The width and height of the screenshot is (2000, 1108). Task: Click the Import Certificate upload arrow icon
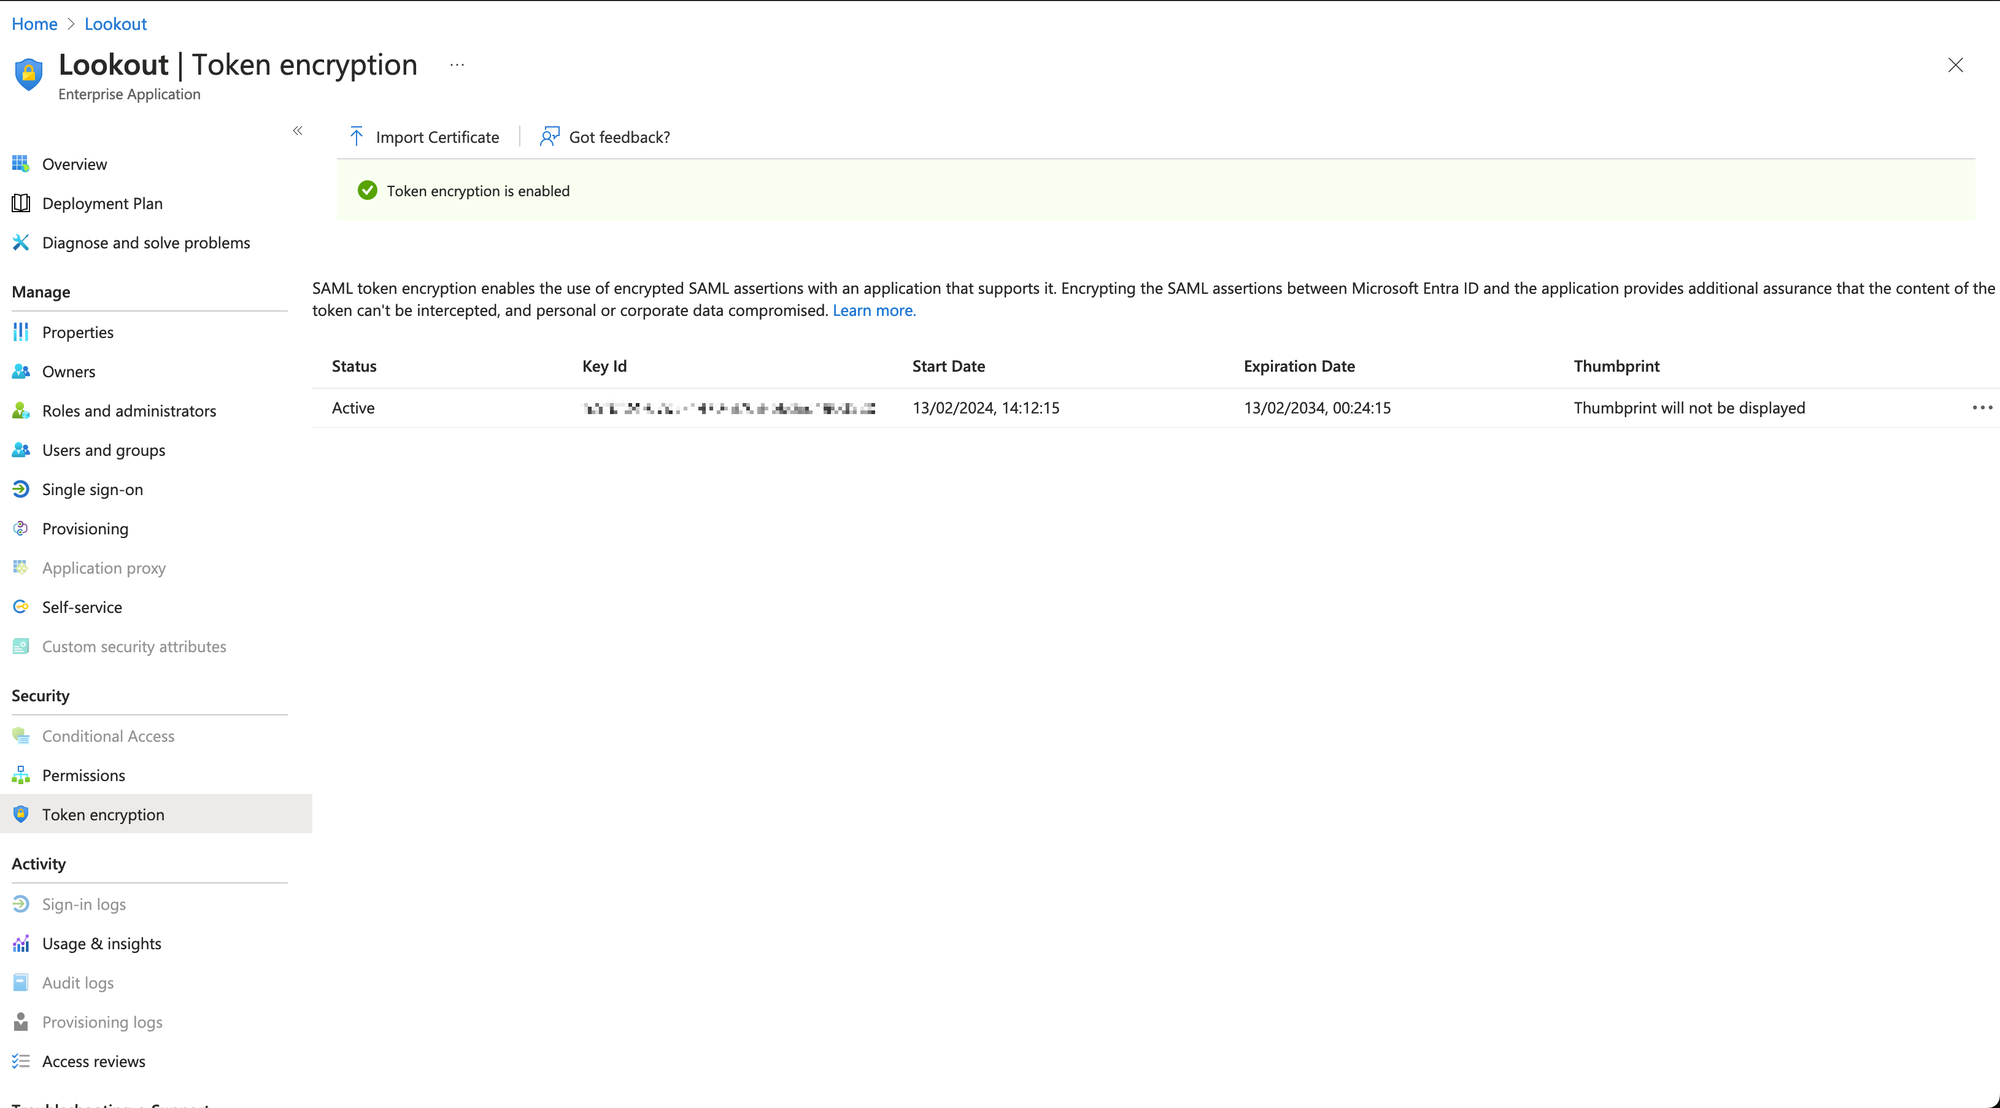(x=356, y=137)
